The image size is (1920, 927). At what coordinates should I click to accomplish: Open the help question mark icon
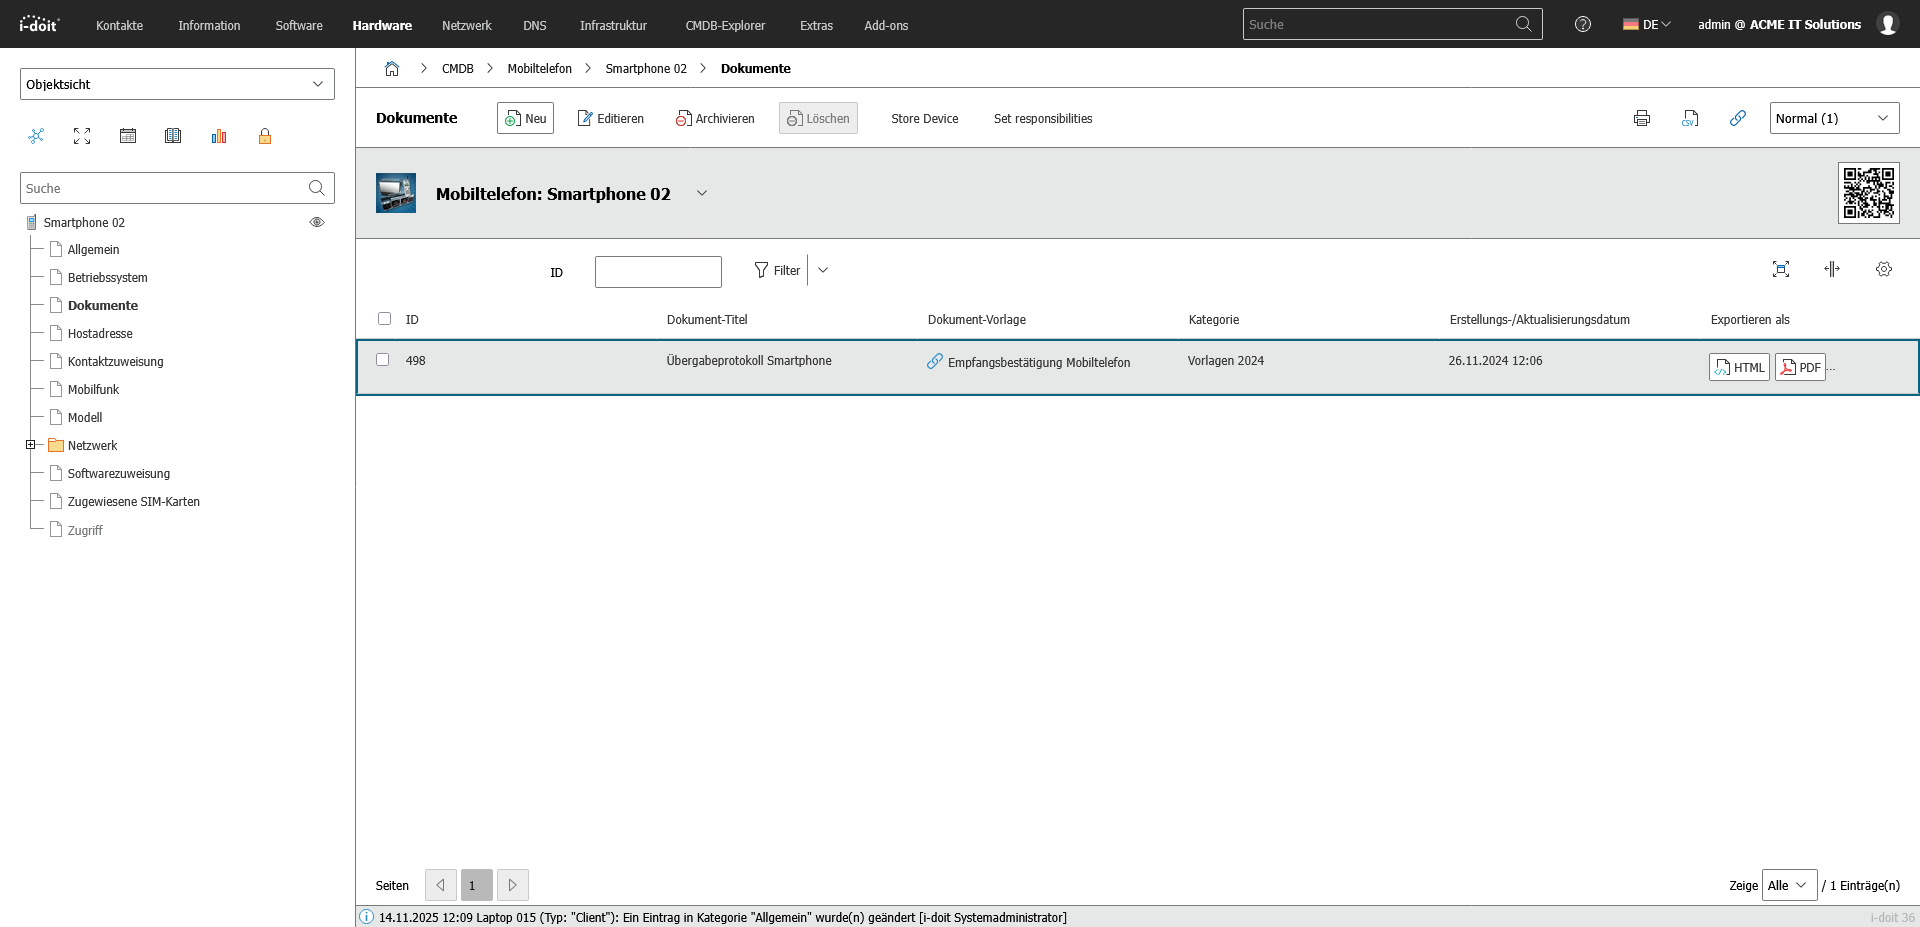tap(1582, 24)
